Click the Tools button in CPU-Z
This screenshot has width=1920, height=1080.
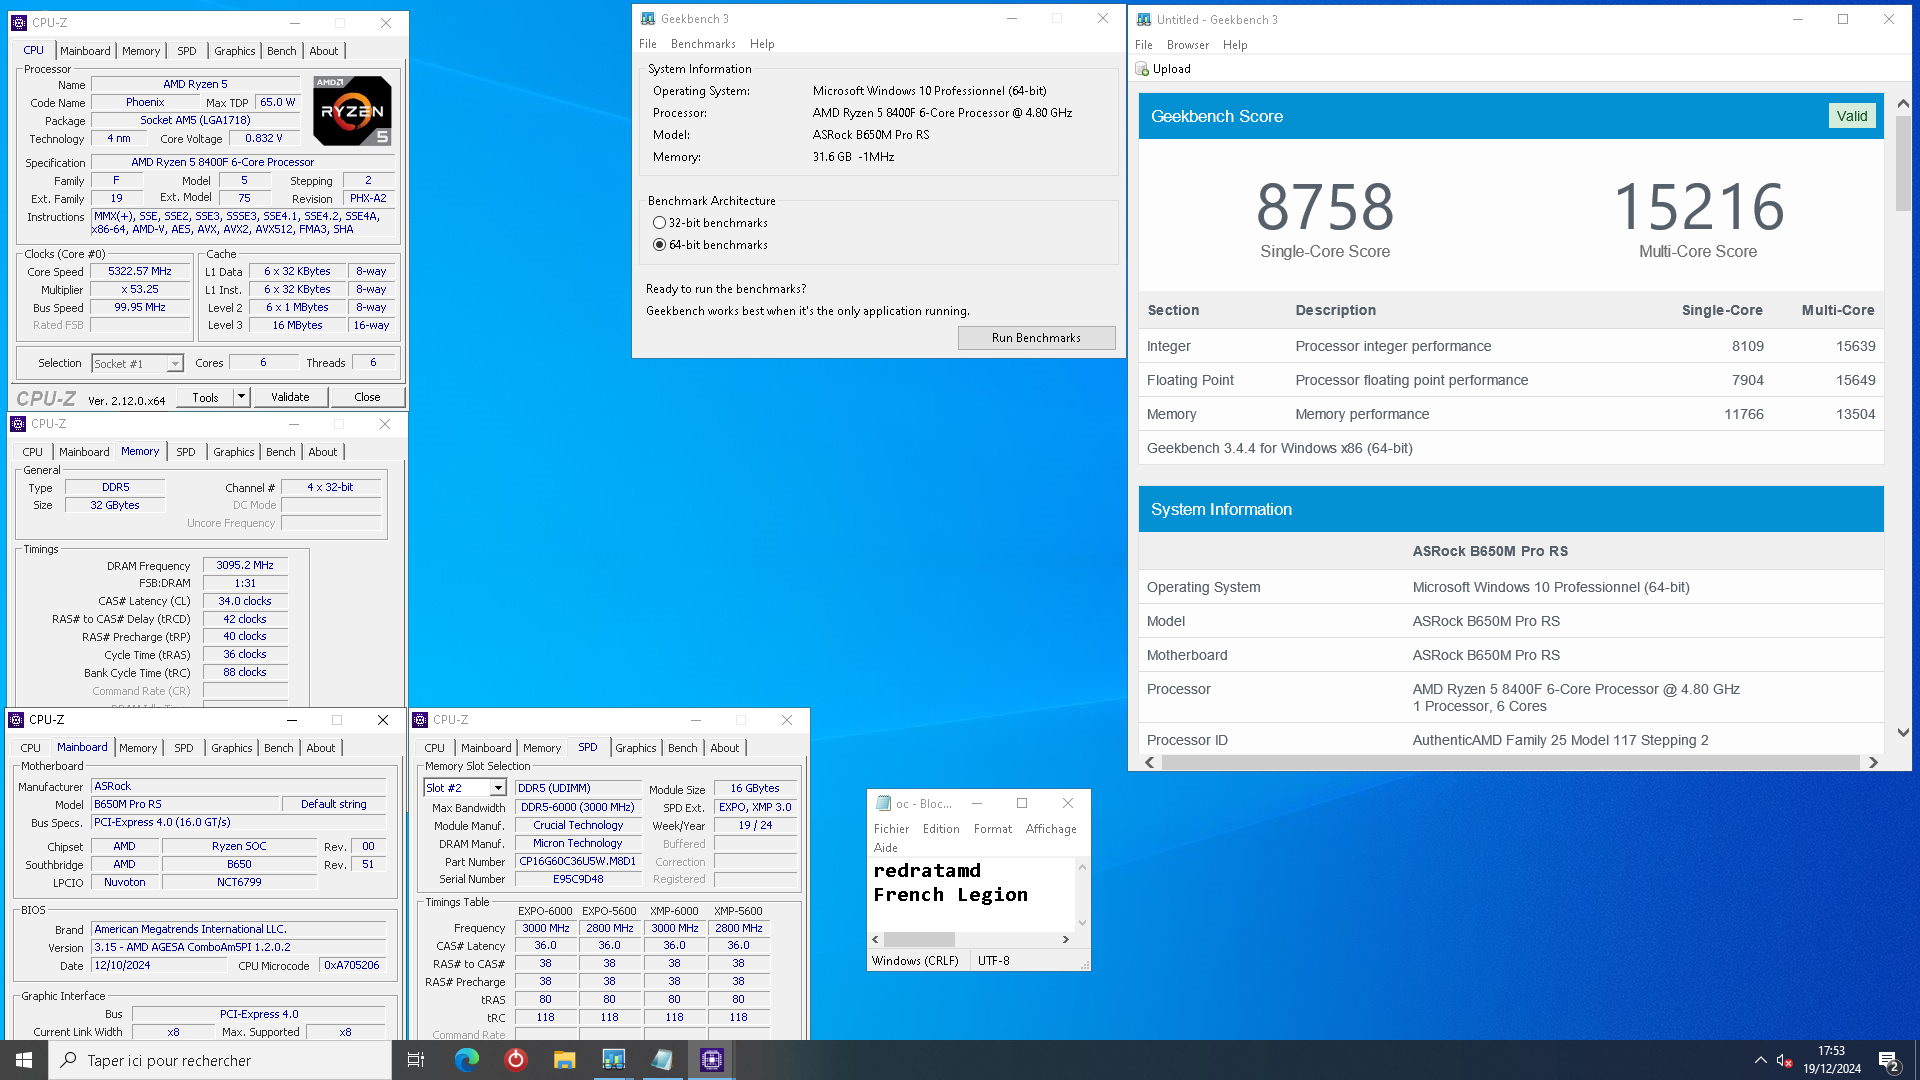pyautogui.click(x=205, y=397)
